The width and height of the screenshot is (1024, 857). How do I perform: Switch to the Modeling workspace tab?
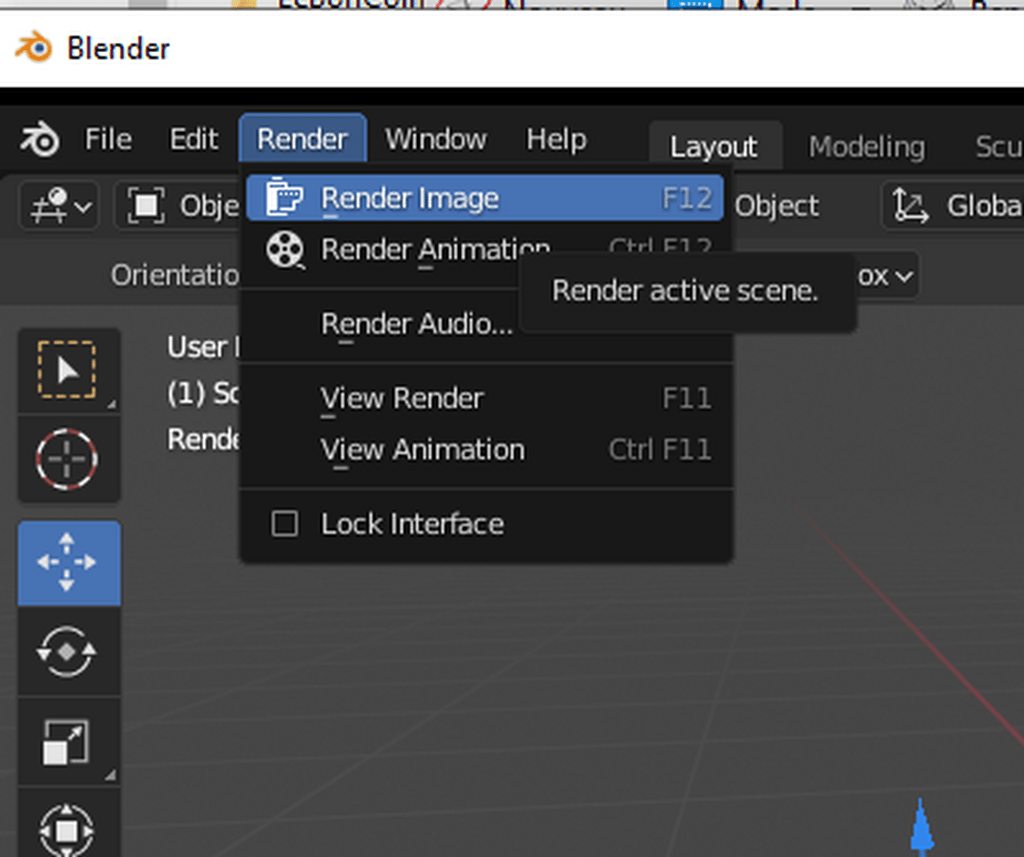[867, 146]
